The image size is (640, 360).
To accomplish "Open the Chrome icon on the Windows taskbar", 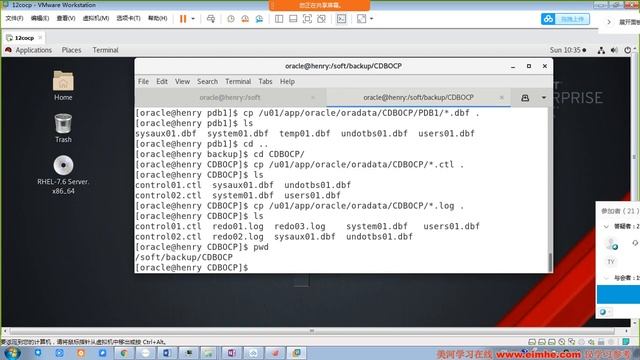I will 124,353.
